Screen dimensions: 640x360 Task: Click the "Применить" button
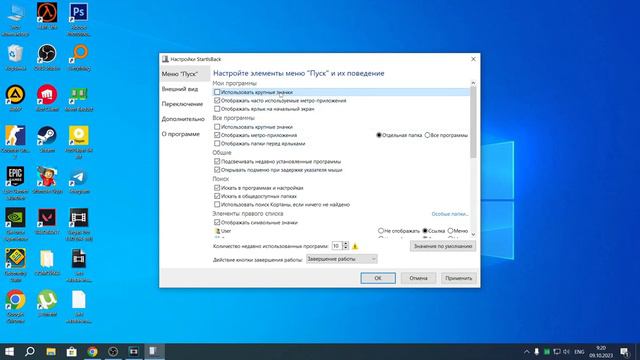coord(458,278)
